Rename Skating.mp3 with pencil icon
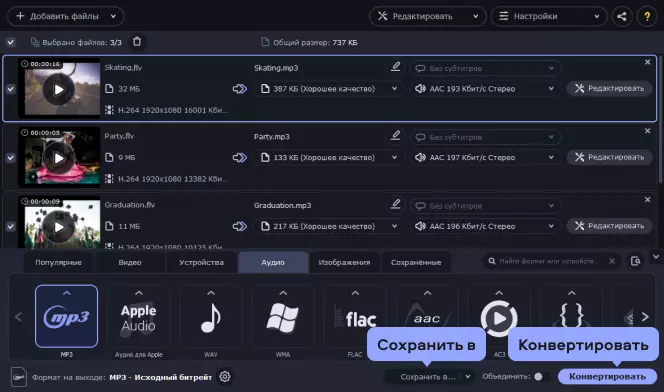 [396, 66]
